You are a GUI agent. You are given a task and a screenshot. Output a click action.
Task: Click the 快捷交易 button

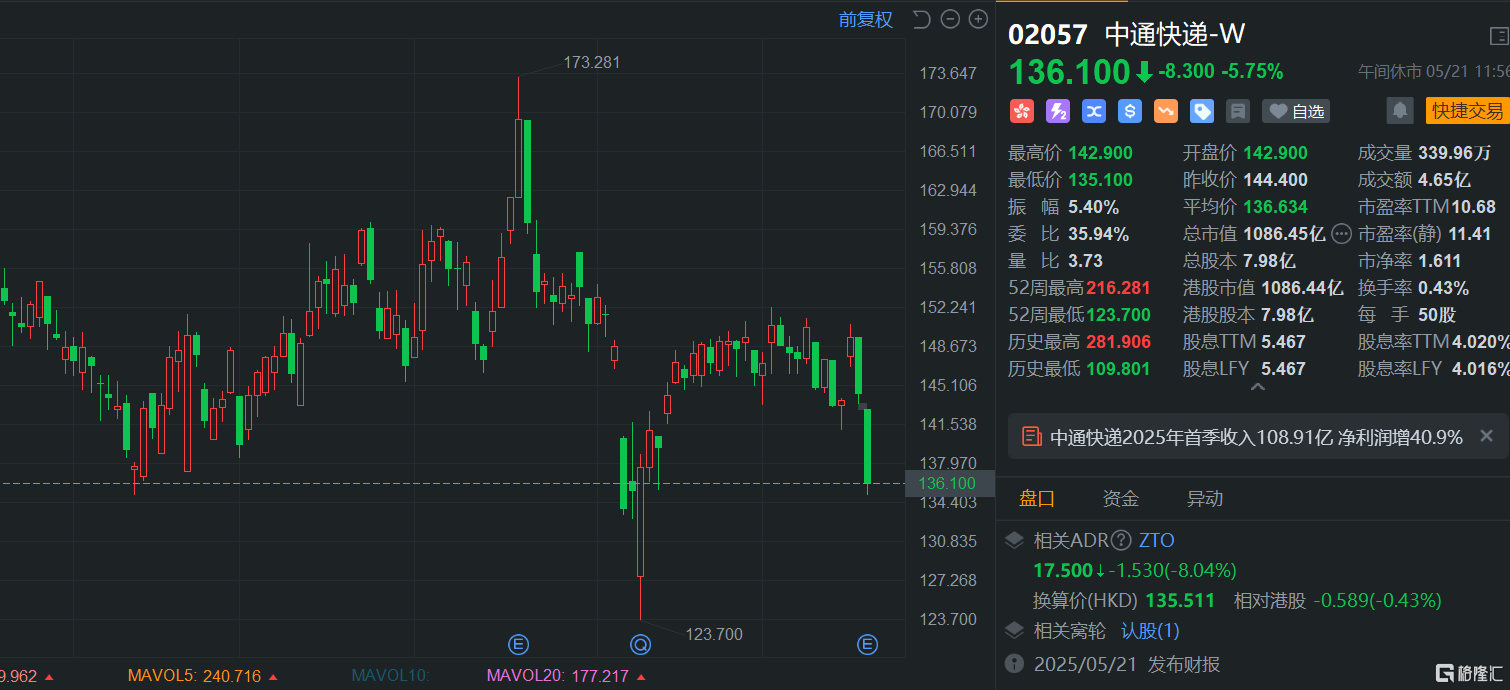[x=1467, y=111]
